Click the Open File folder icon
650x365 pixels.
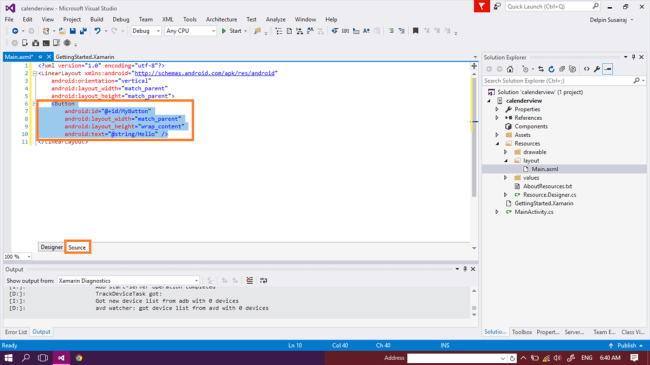(x=62, y=31)
